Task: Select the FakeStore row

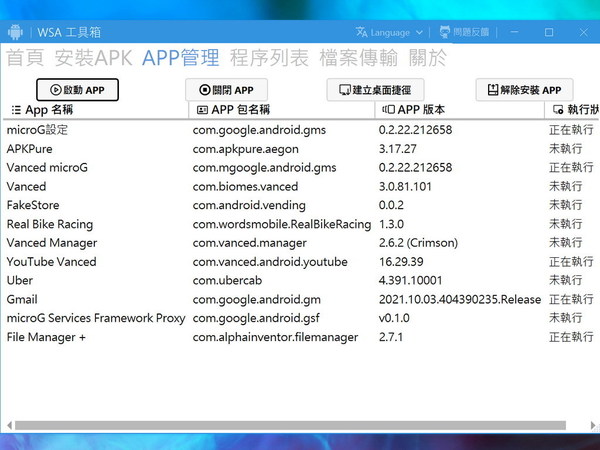Action: point(300,205)
